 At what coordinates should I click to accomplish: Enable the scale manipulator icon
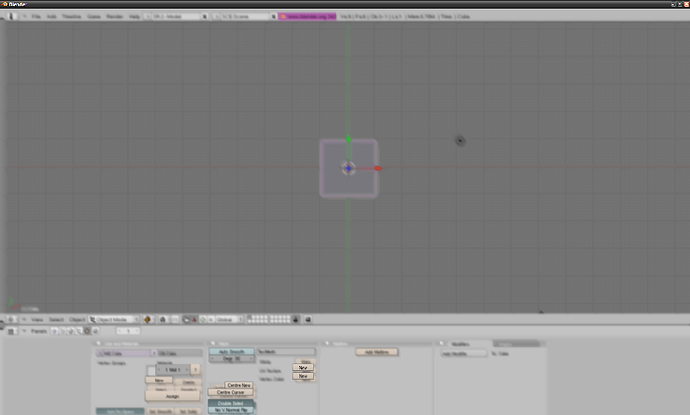pyautogui.click(x=210, y=320)
